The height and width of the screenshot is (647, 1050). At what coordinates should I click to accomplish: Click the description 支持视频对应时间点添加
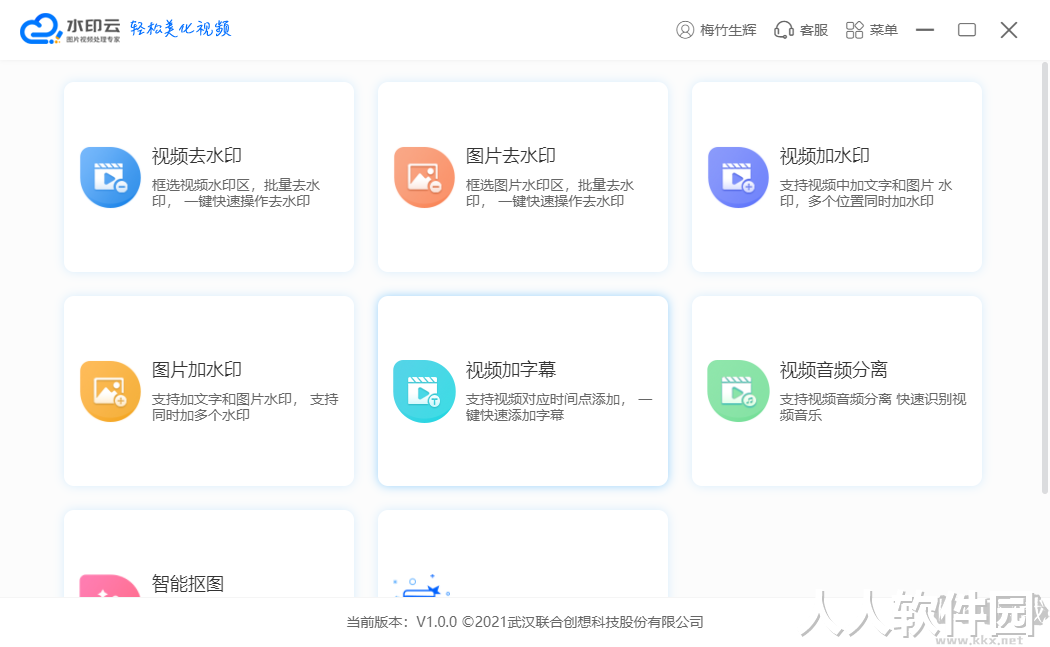pos(559,407)
